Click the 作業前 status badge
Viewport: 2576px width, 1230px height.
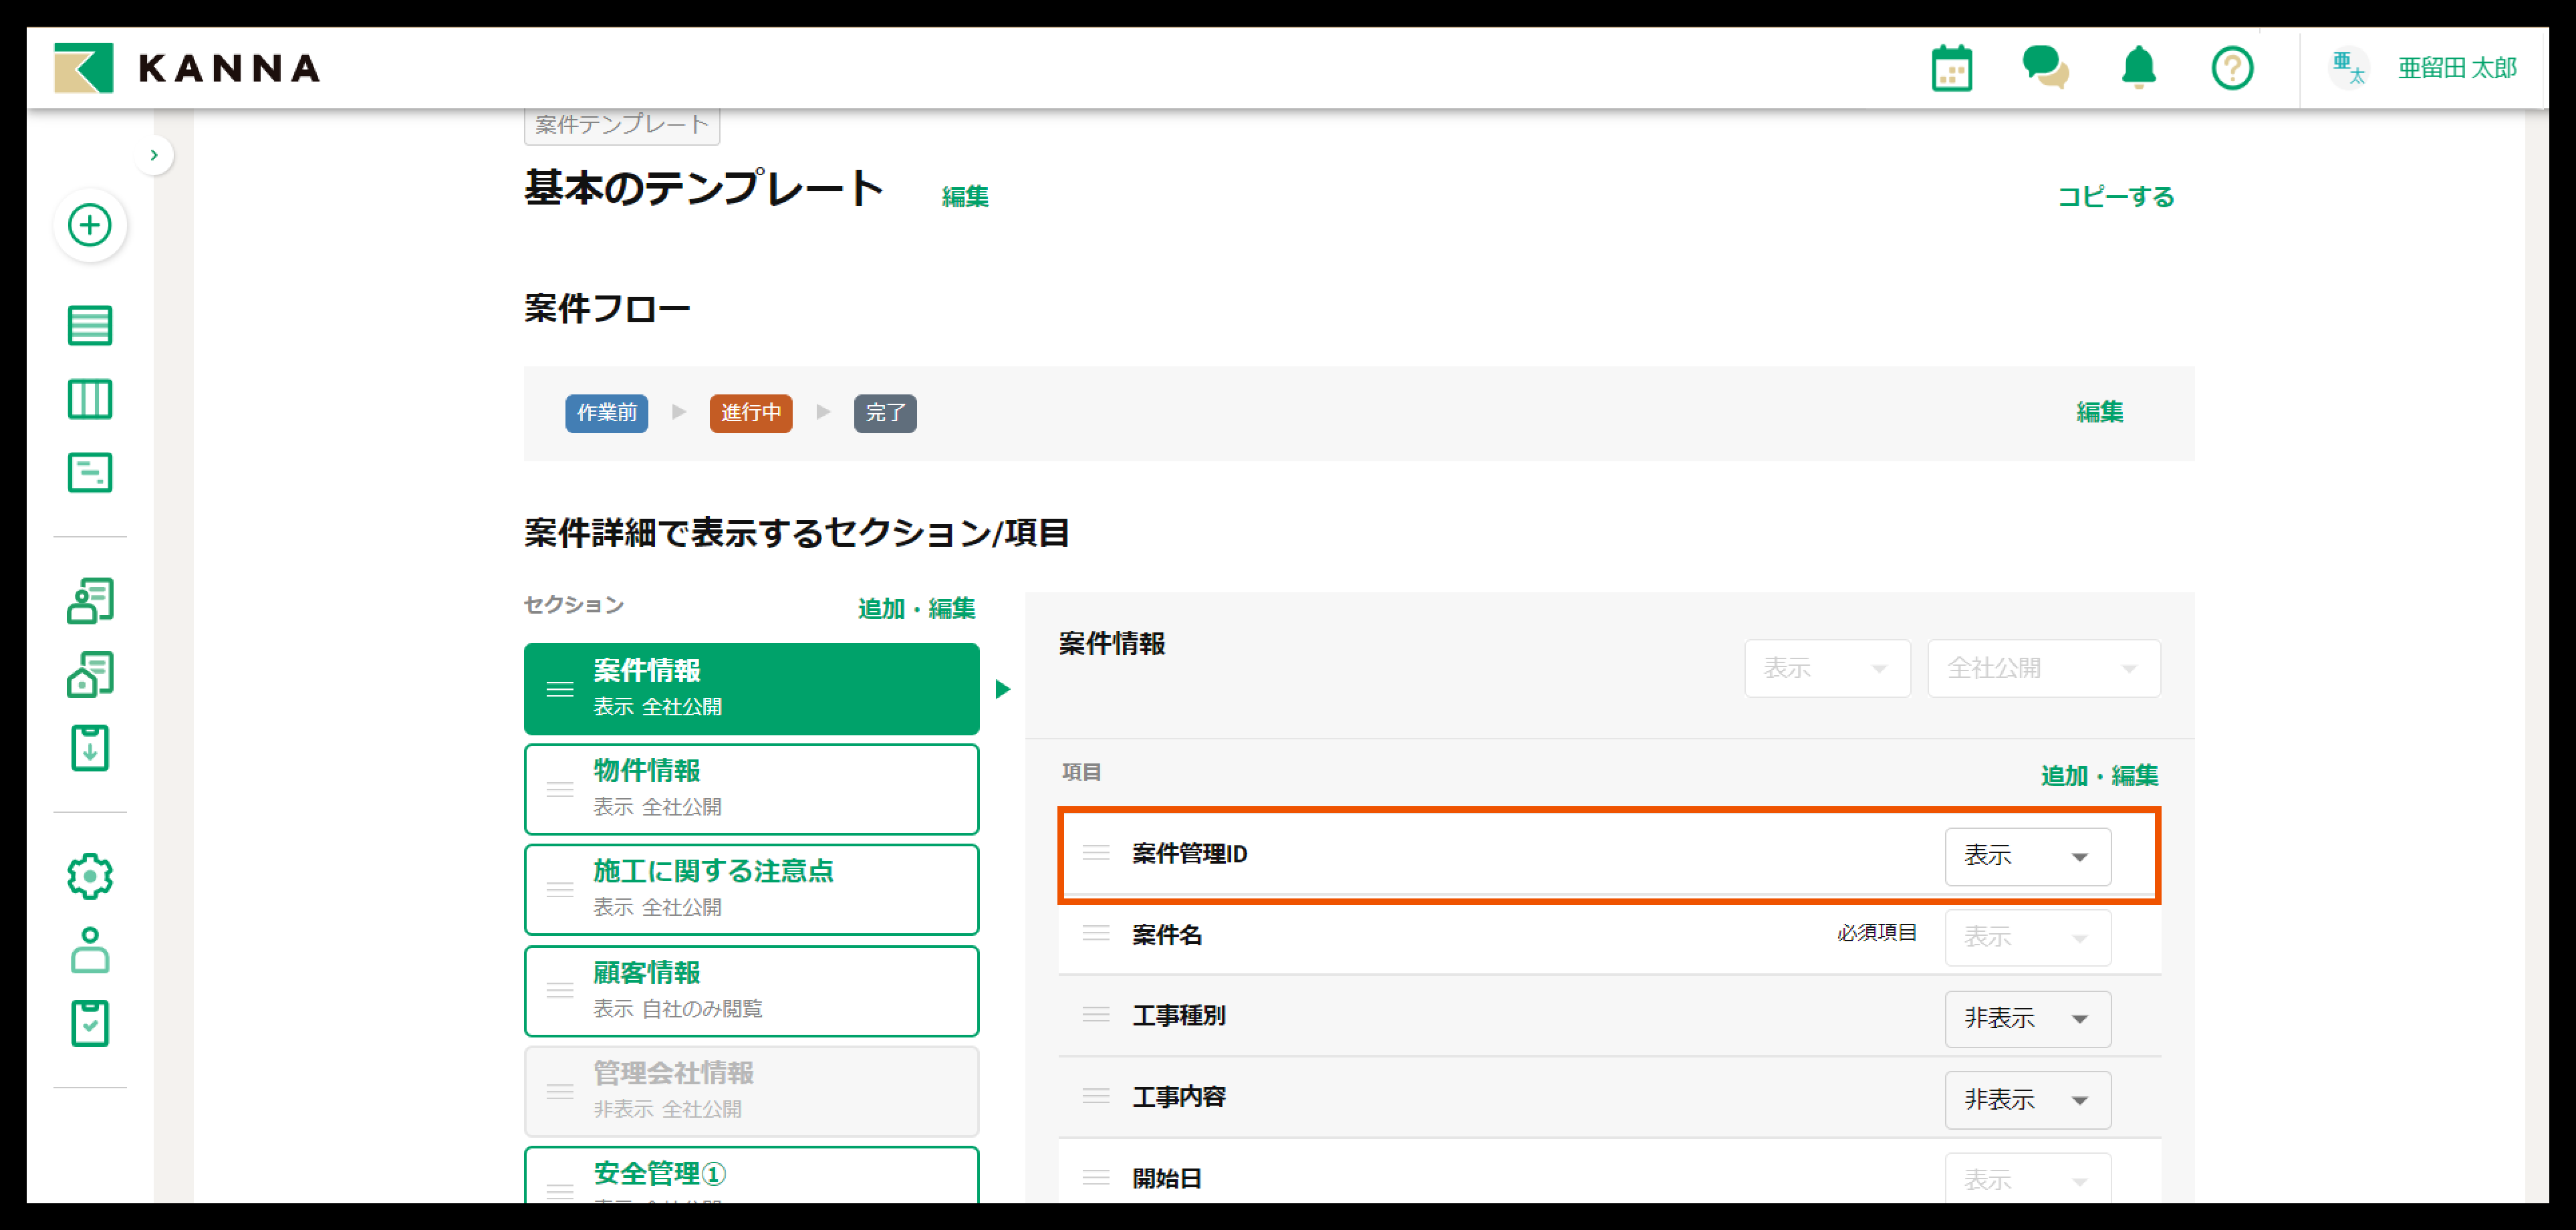point(607,413)
